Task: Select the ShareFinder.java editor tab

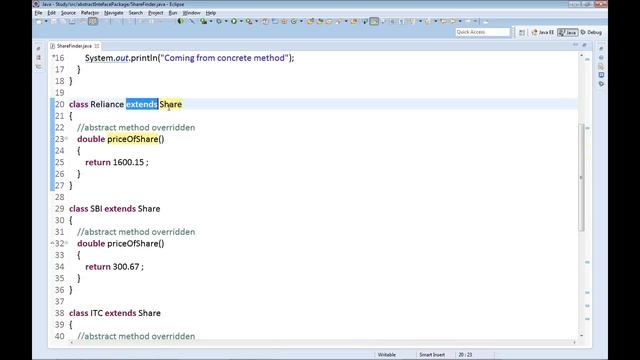Action: (x=74, y=46)
